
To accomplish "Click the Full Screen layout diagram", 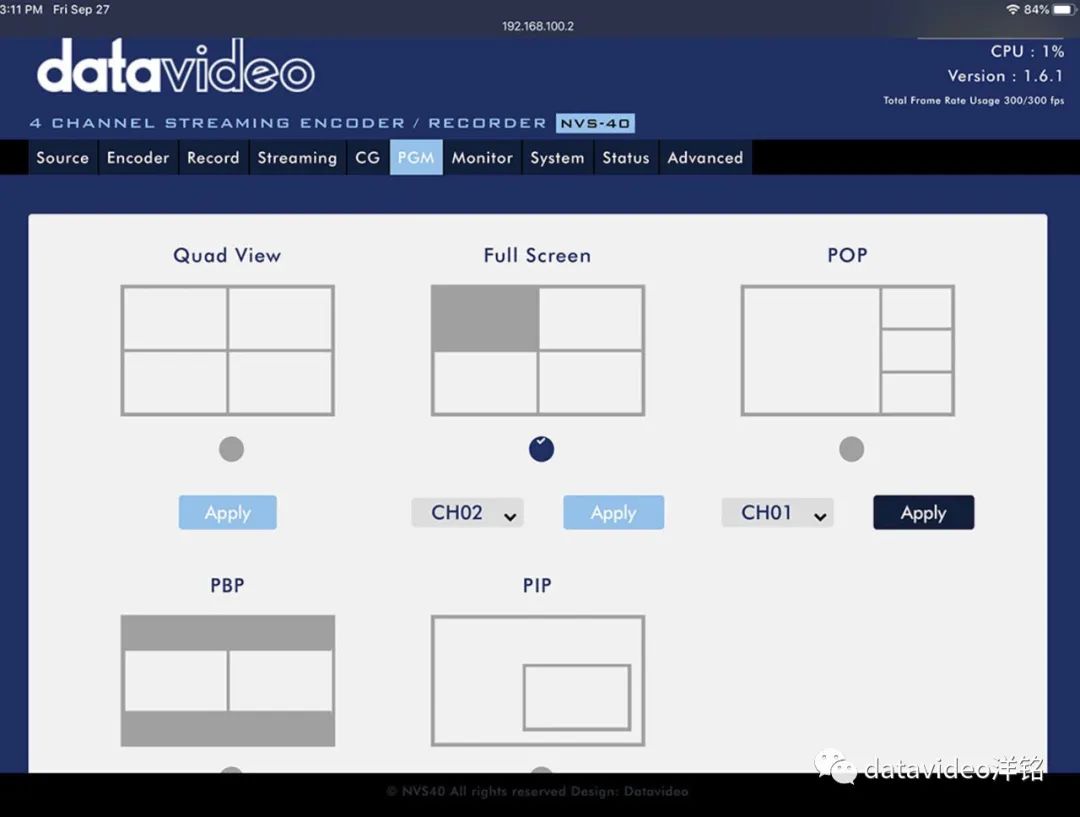I will pyautogui.click(x=537, y=350).
